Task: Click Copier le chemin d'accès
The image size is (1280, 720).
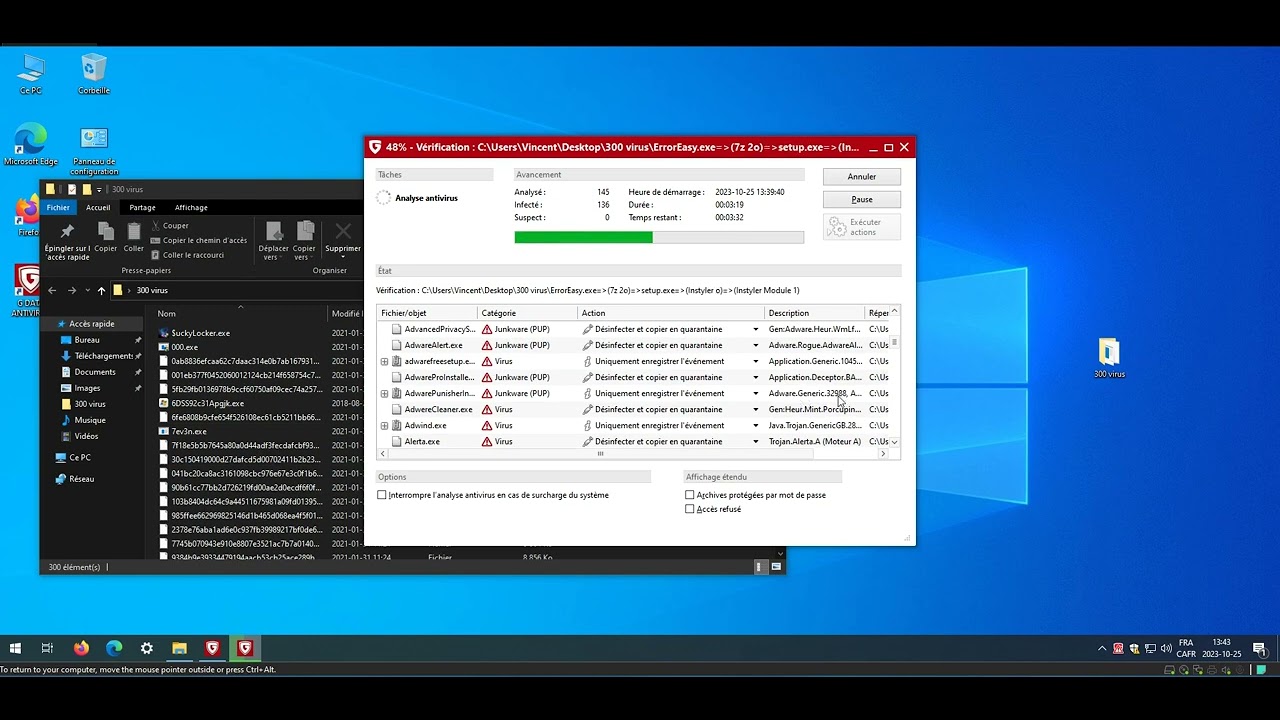Action: pos(198,240)
